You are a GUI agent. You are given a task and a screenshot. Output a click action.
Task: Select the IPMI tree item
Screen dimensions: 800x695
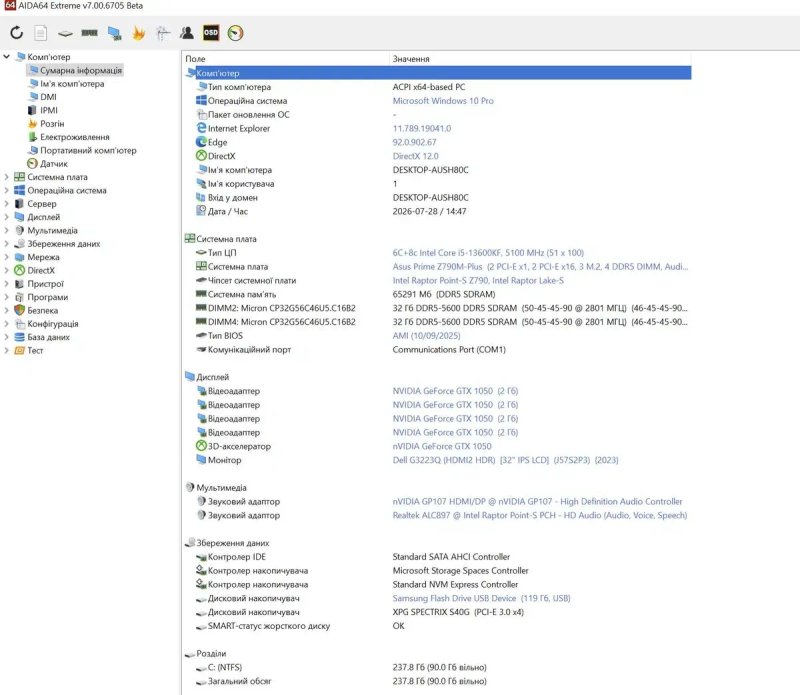[x=48, y=110]
